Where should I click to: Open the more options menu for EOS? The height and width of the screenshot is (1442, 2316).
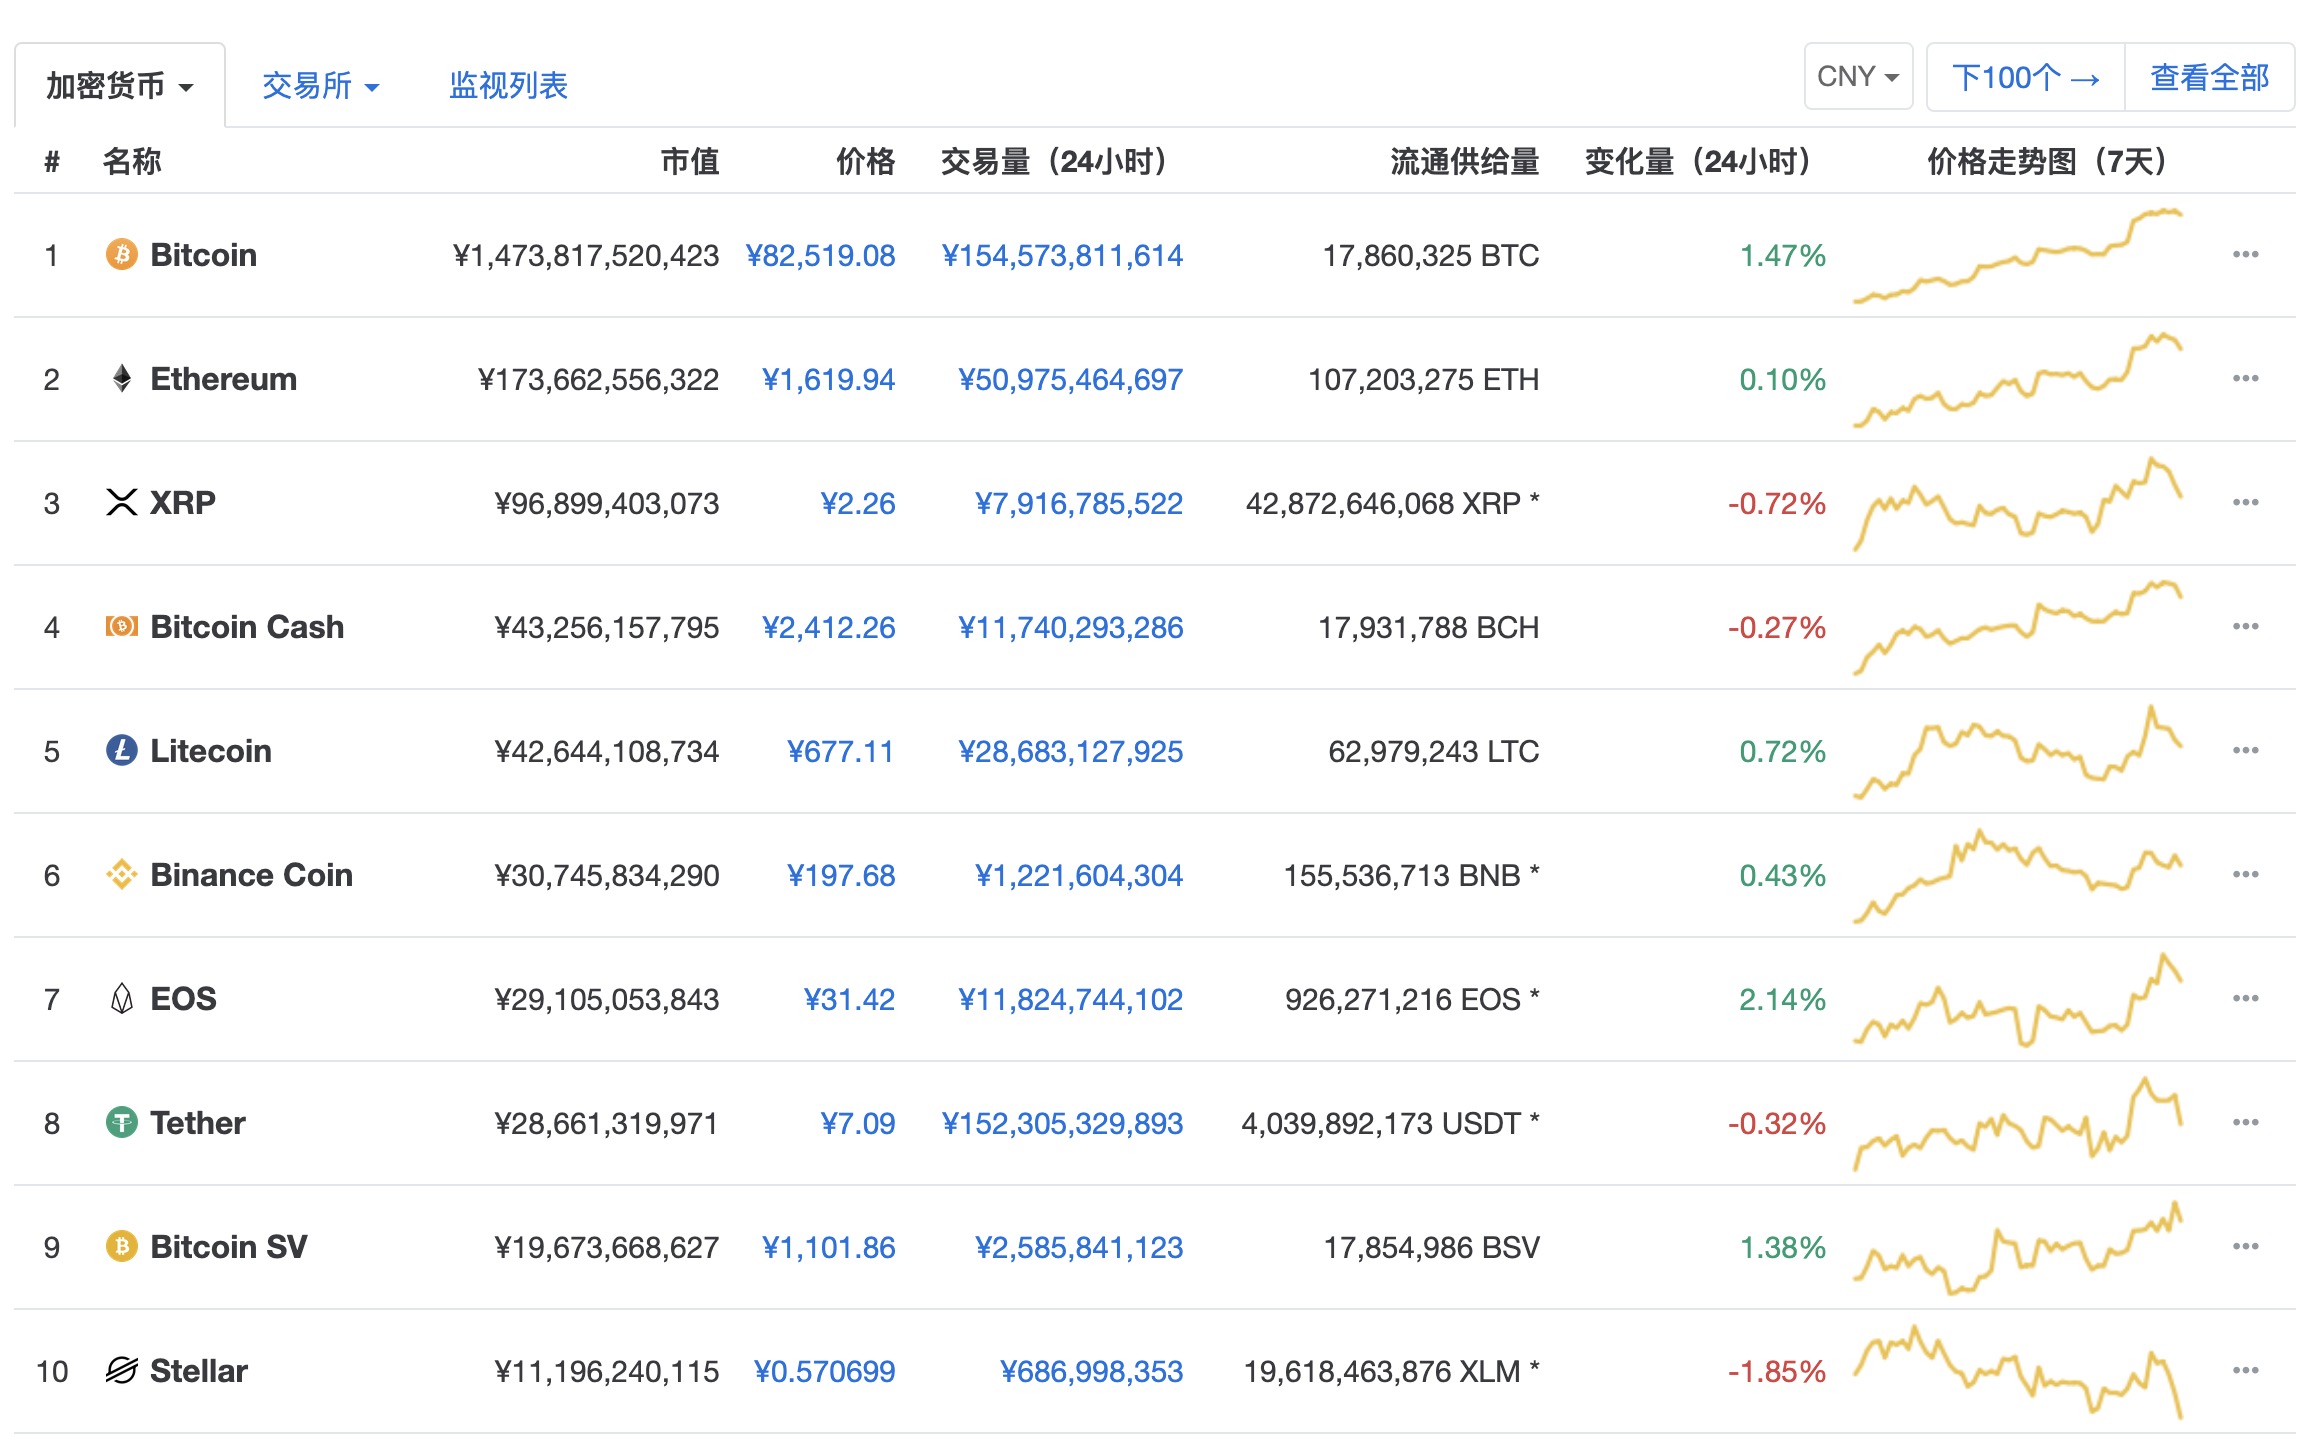point(2245,999)
